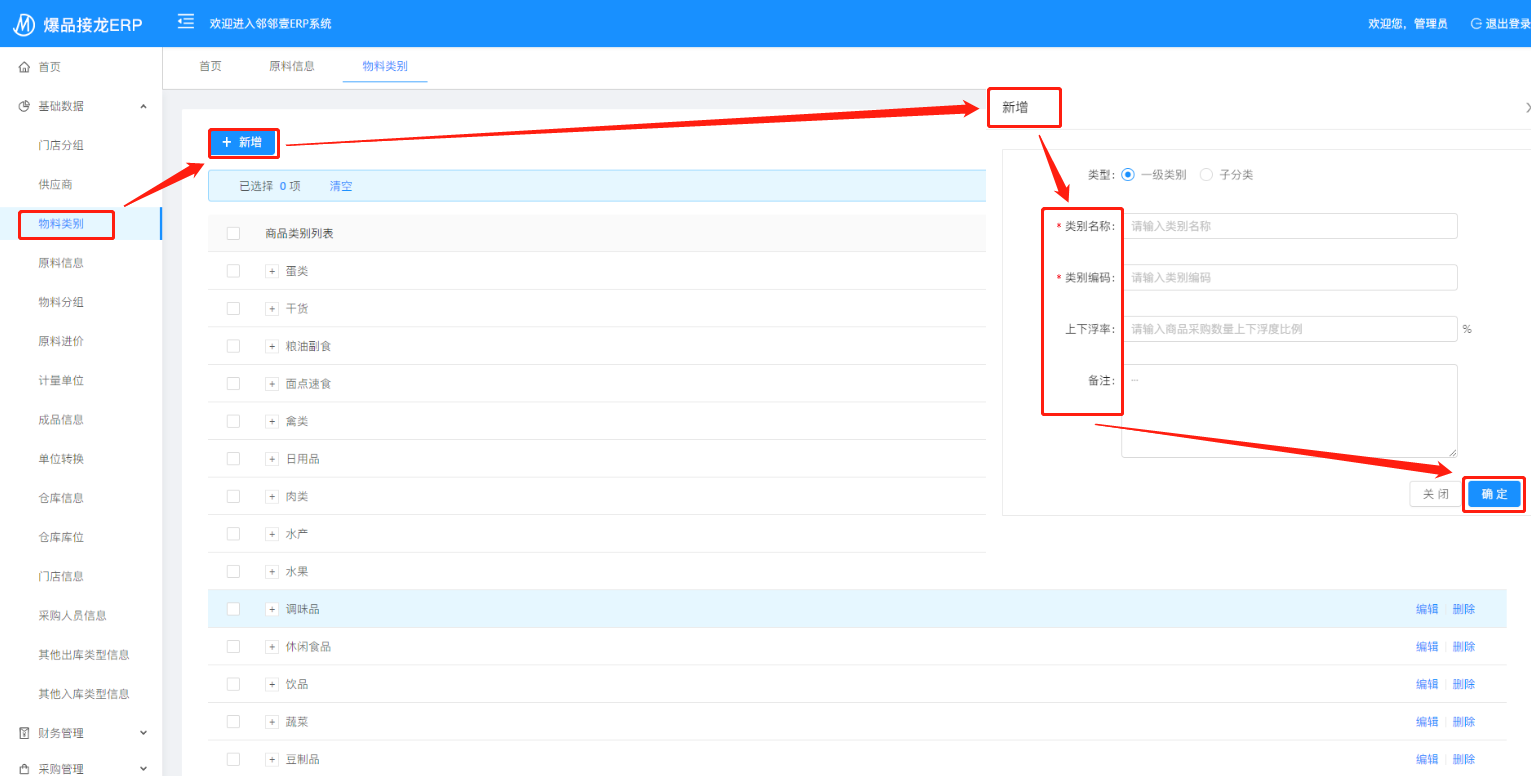Click the 财务管理 icon in sidebar

[25, 733]
